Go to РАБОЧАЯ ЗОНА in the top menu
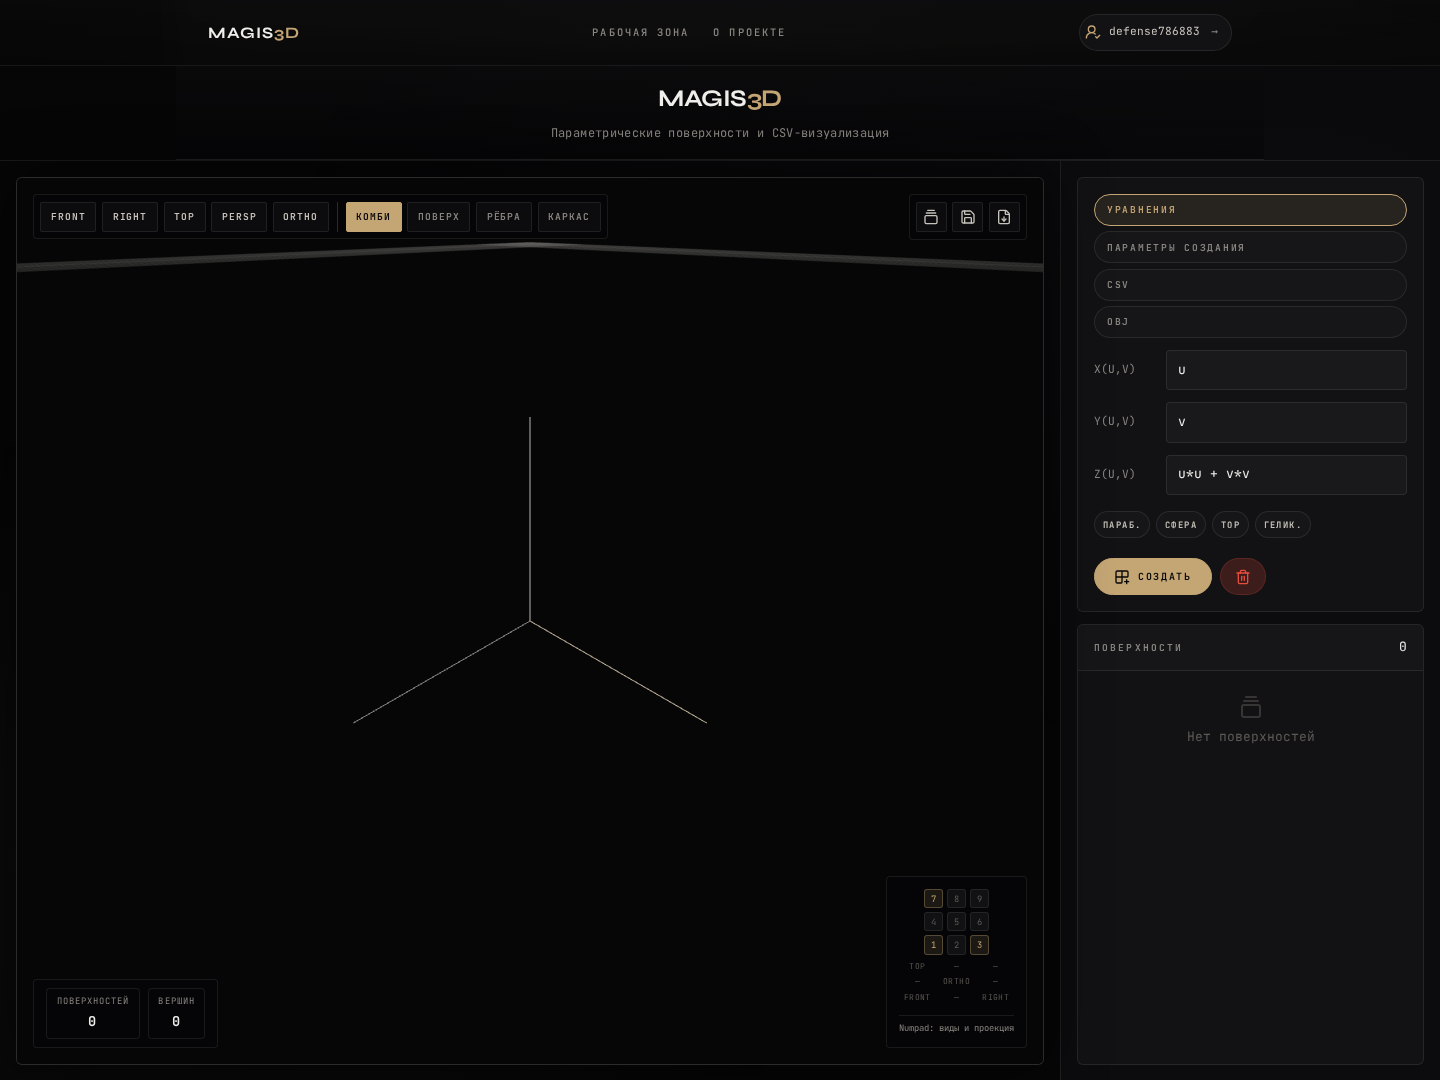 640,33
